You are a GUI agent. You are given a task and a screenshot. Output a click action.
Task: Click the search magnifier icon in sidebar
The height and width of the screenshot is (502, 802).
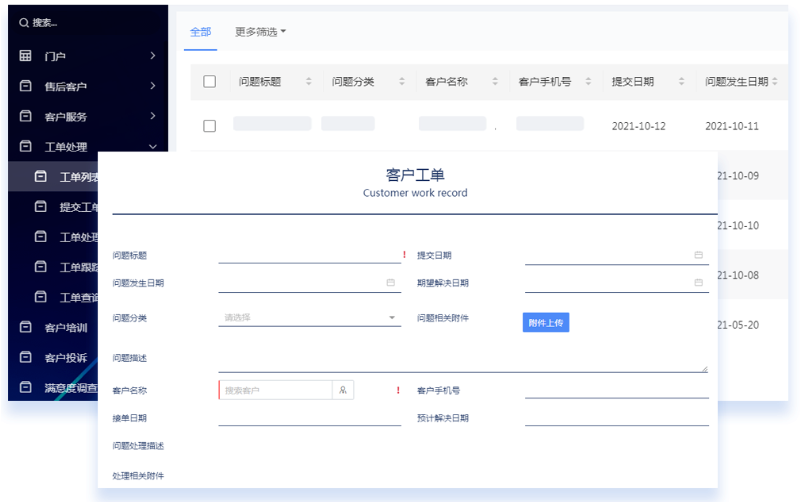[x=24, y=23]
